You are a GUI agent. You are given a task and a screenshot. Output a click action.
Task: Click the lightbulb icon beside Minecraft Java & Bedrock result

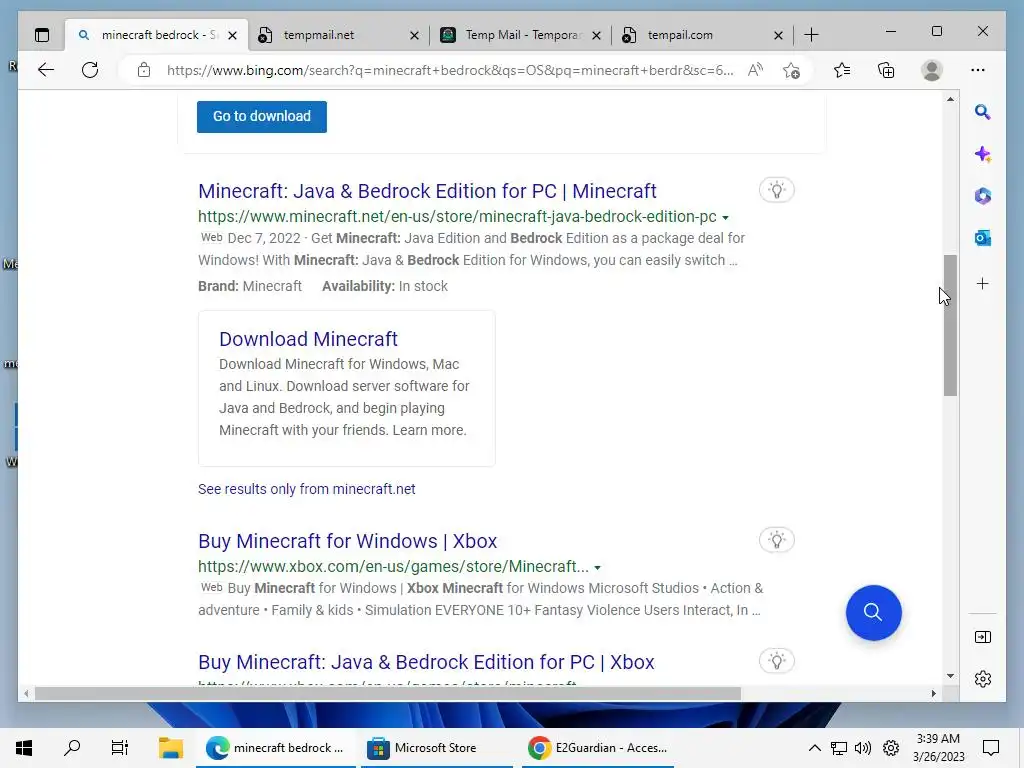coord(776,191)
